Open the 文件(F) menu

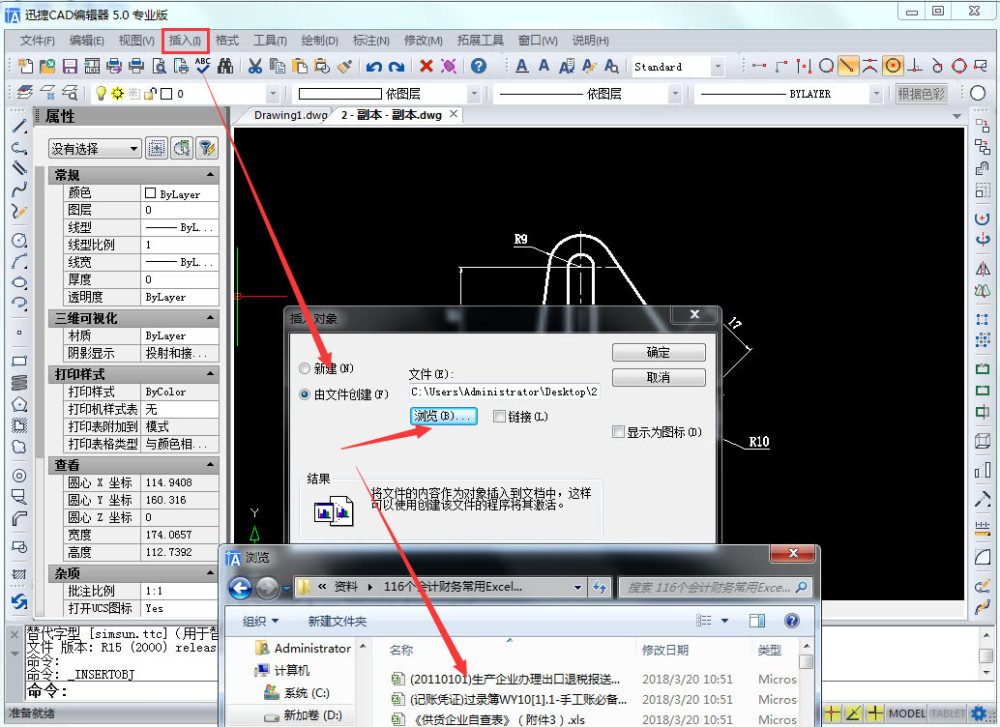click(x=37, y=40)
